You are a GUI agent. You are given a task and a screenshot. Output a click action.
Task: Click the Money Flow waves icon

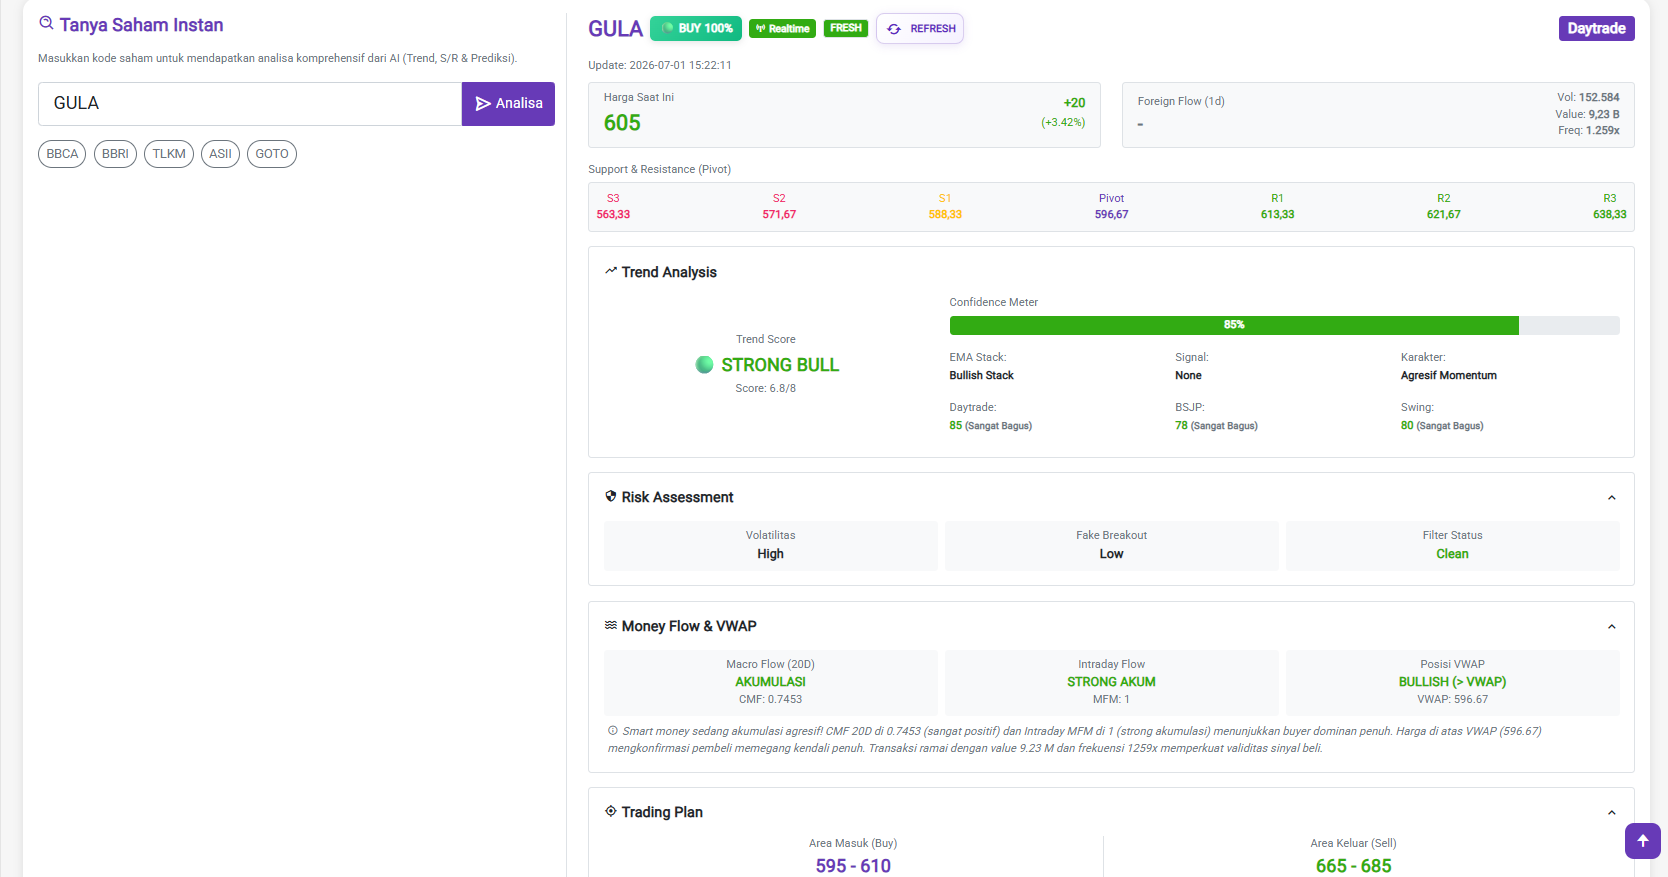[x=610, y=625]
